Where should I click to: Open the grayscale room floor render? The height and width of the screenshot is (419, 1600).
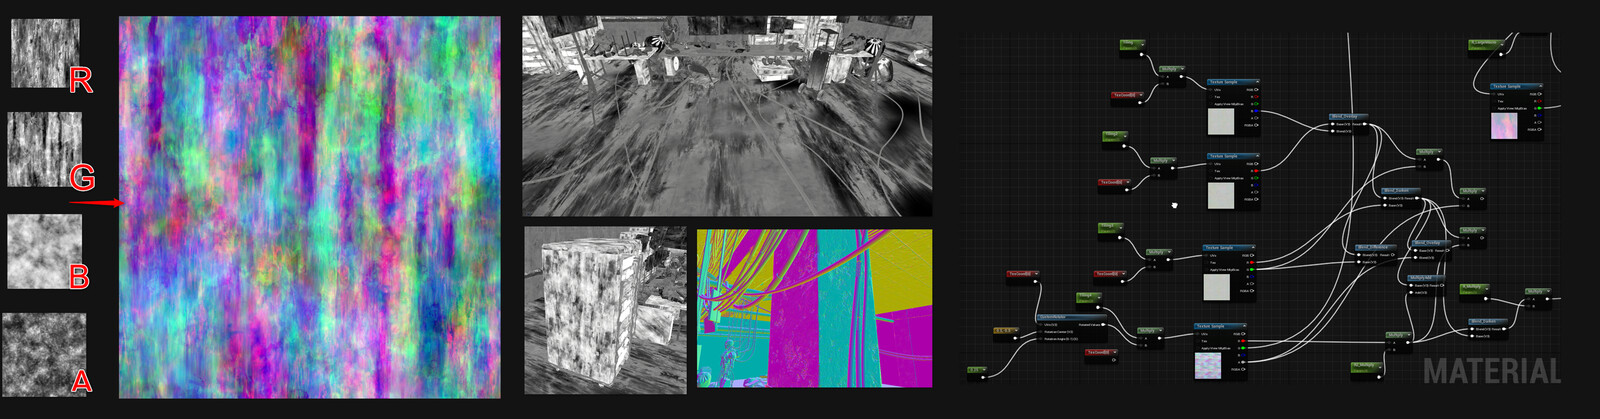click(x=727, y=115)
